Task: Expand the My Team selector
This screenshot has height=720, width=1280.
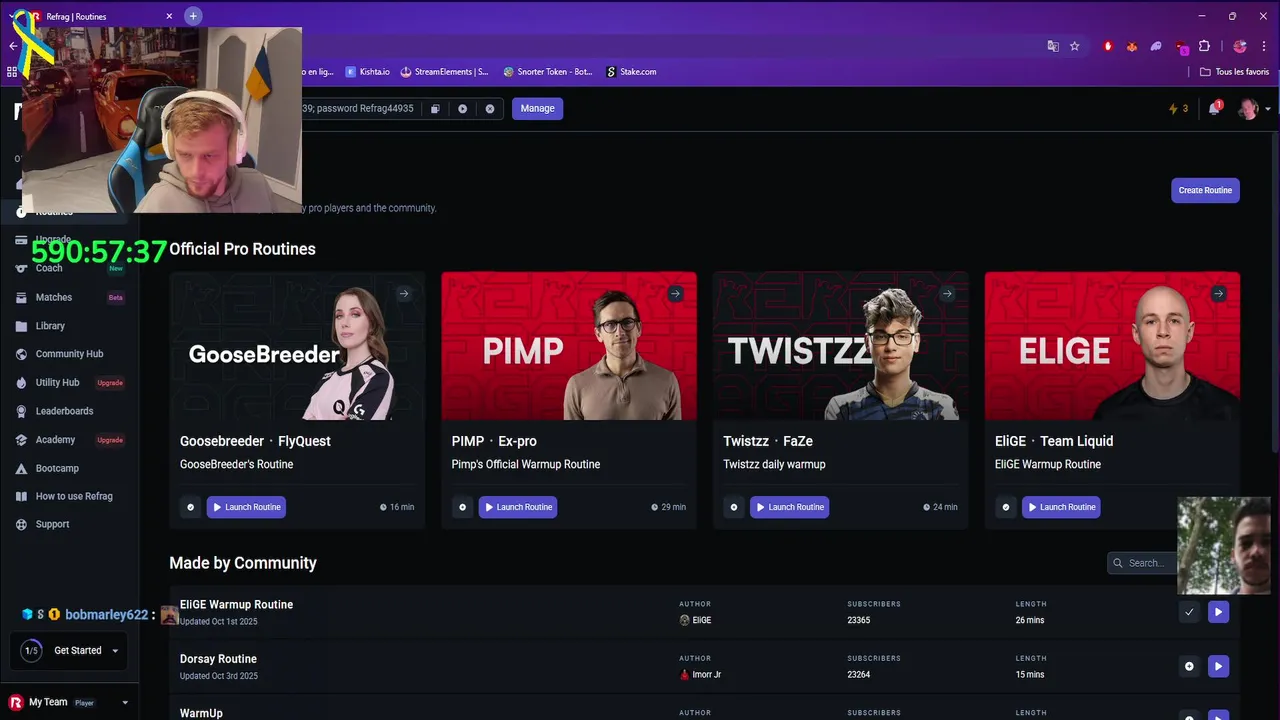Action: pyautogui.click(x=68, y=702)
